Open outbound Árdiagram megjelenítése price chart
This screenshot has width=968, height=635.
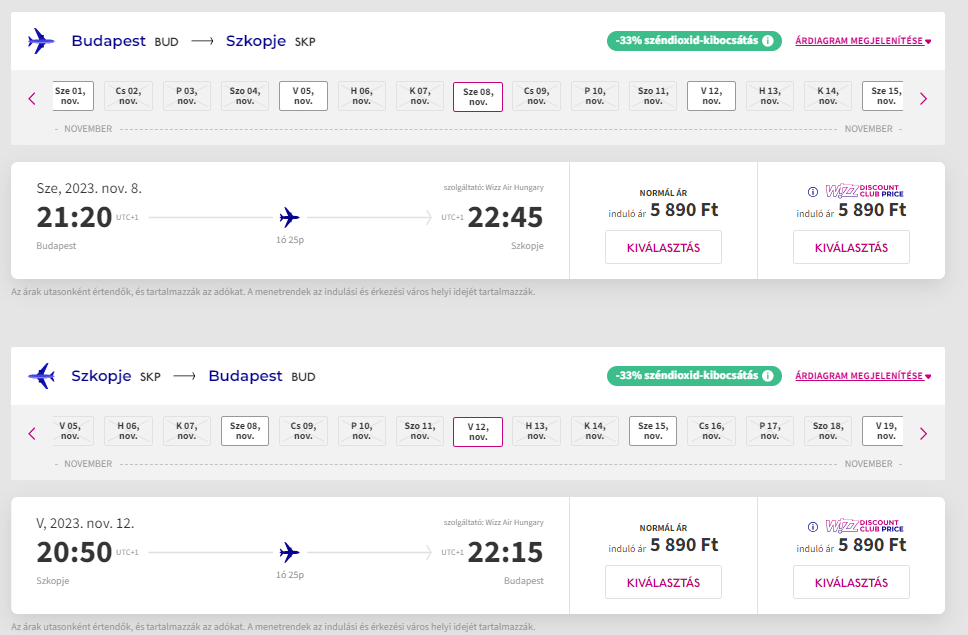coord(862,41)
